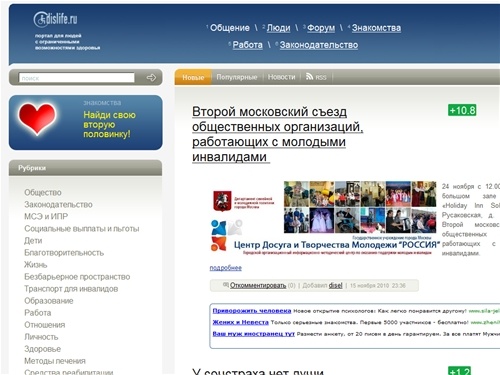Viewport: 500px width, 375px height.
Task: Click ad link Ваш муж иностранец тут
Action: [253, 333]
